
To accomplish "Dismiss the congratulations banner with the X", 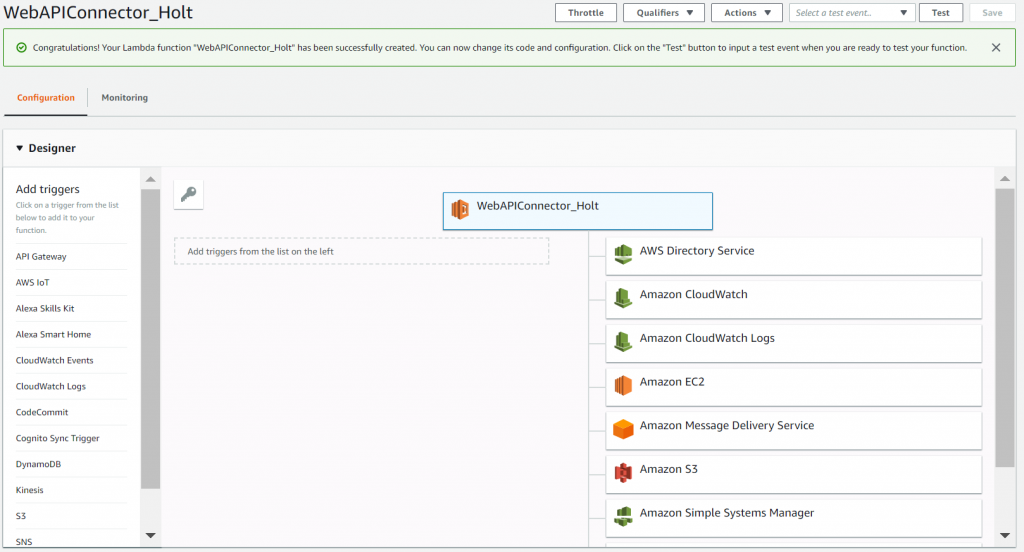I will pyautogui.click(x=996, y=48).
